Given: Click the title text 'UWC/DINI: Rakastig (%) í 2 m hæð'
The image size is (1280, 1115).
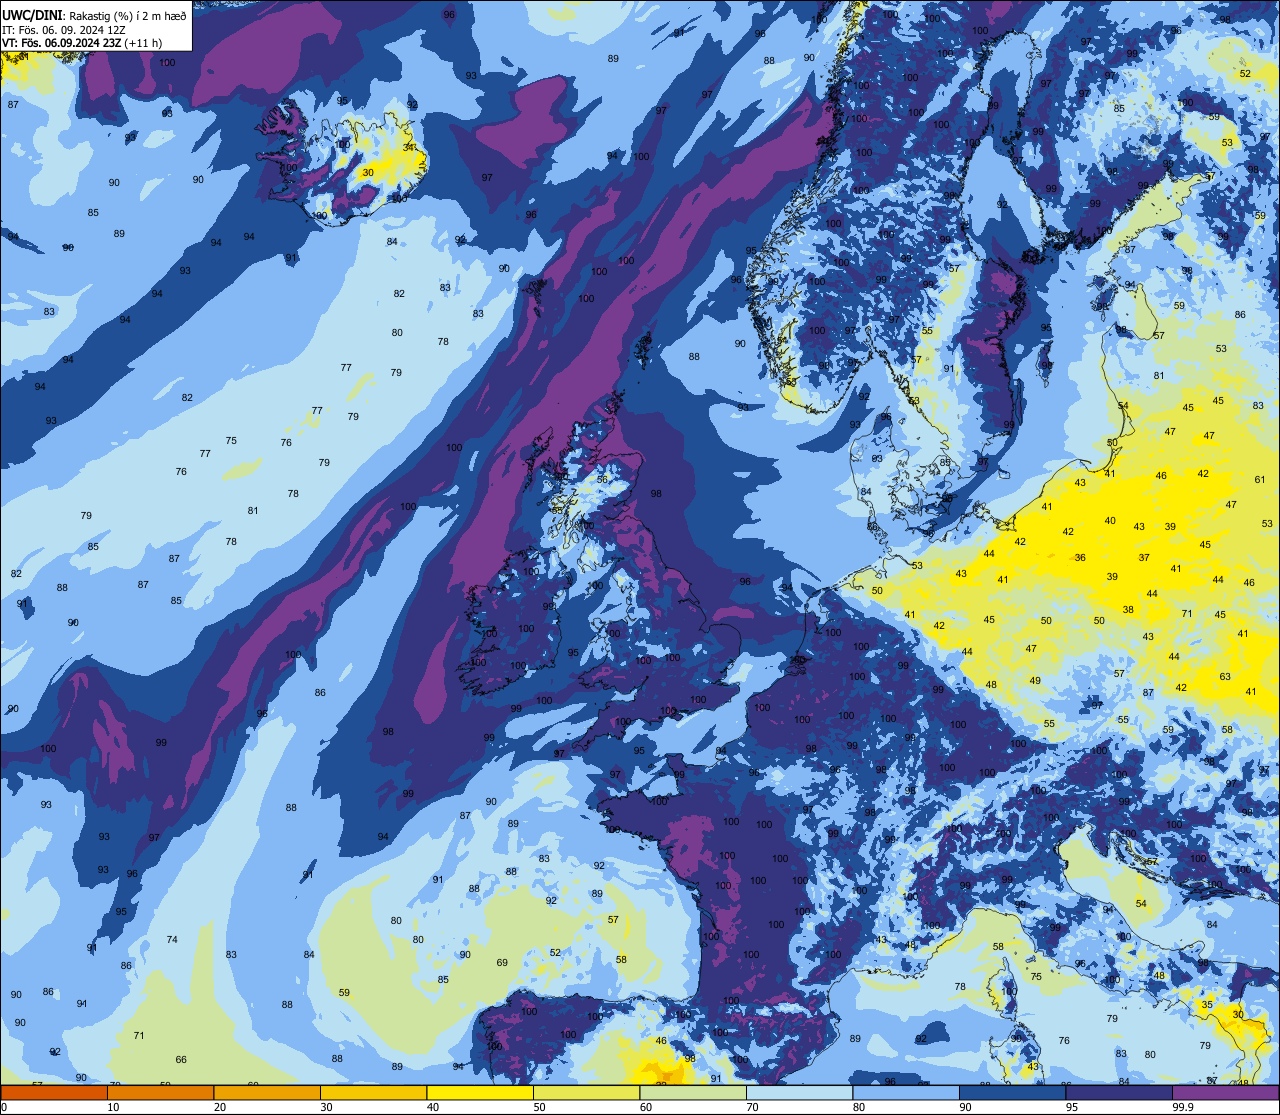Looking at the screenshot, I should coord(94,15).
